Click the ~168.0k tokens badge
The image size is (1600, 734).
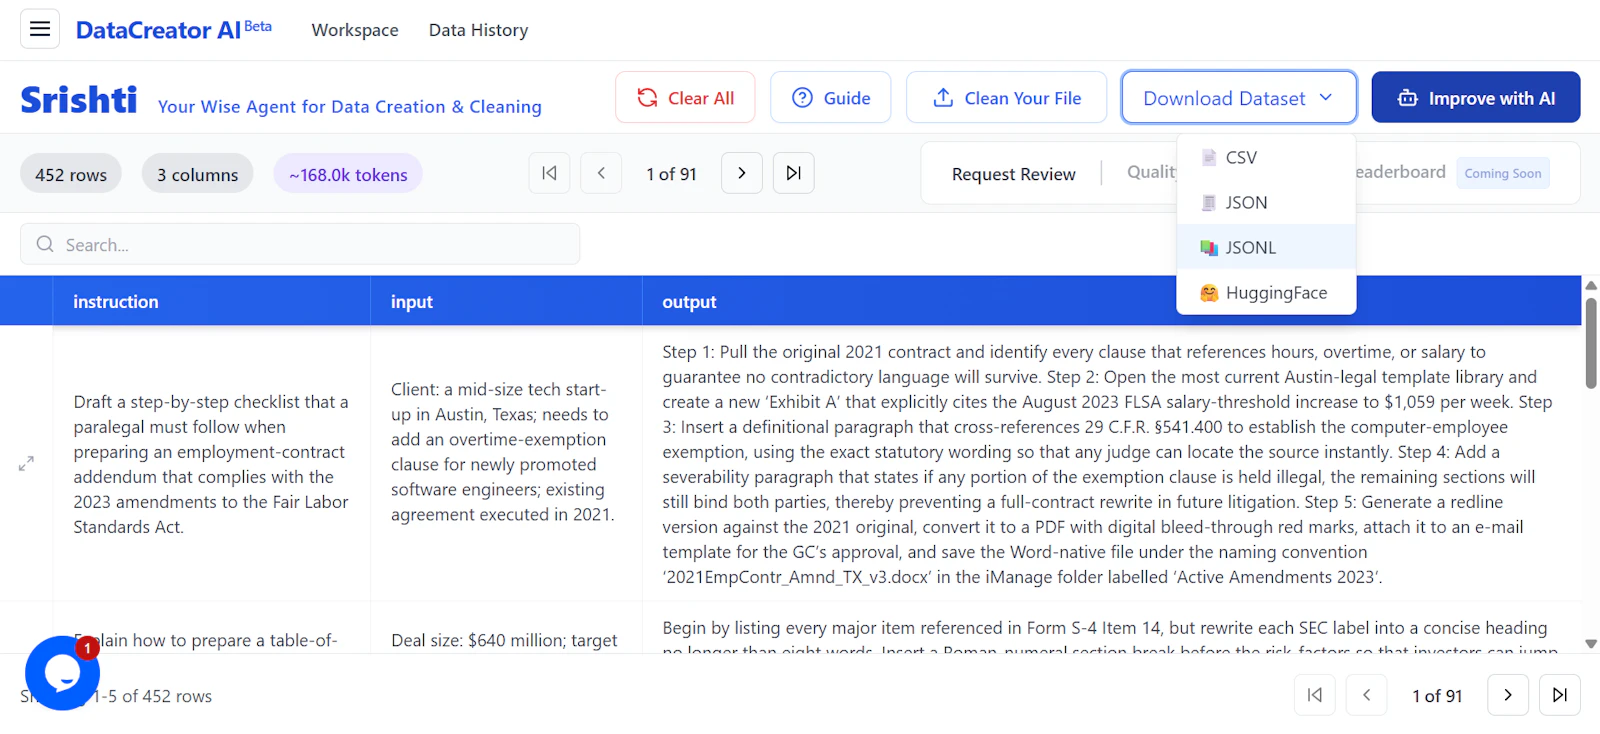click(x=348, y=174)
